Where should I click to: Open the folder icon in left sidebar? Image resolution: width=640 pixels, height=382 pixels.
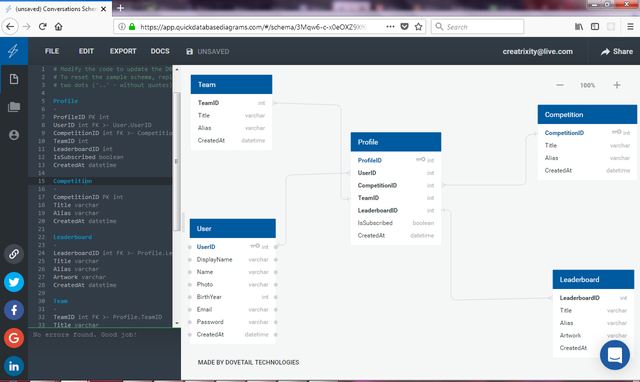14,107
